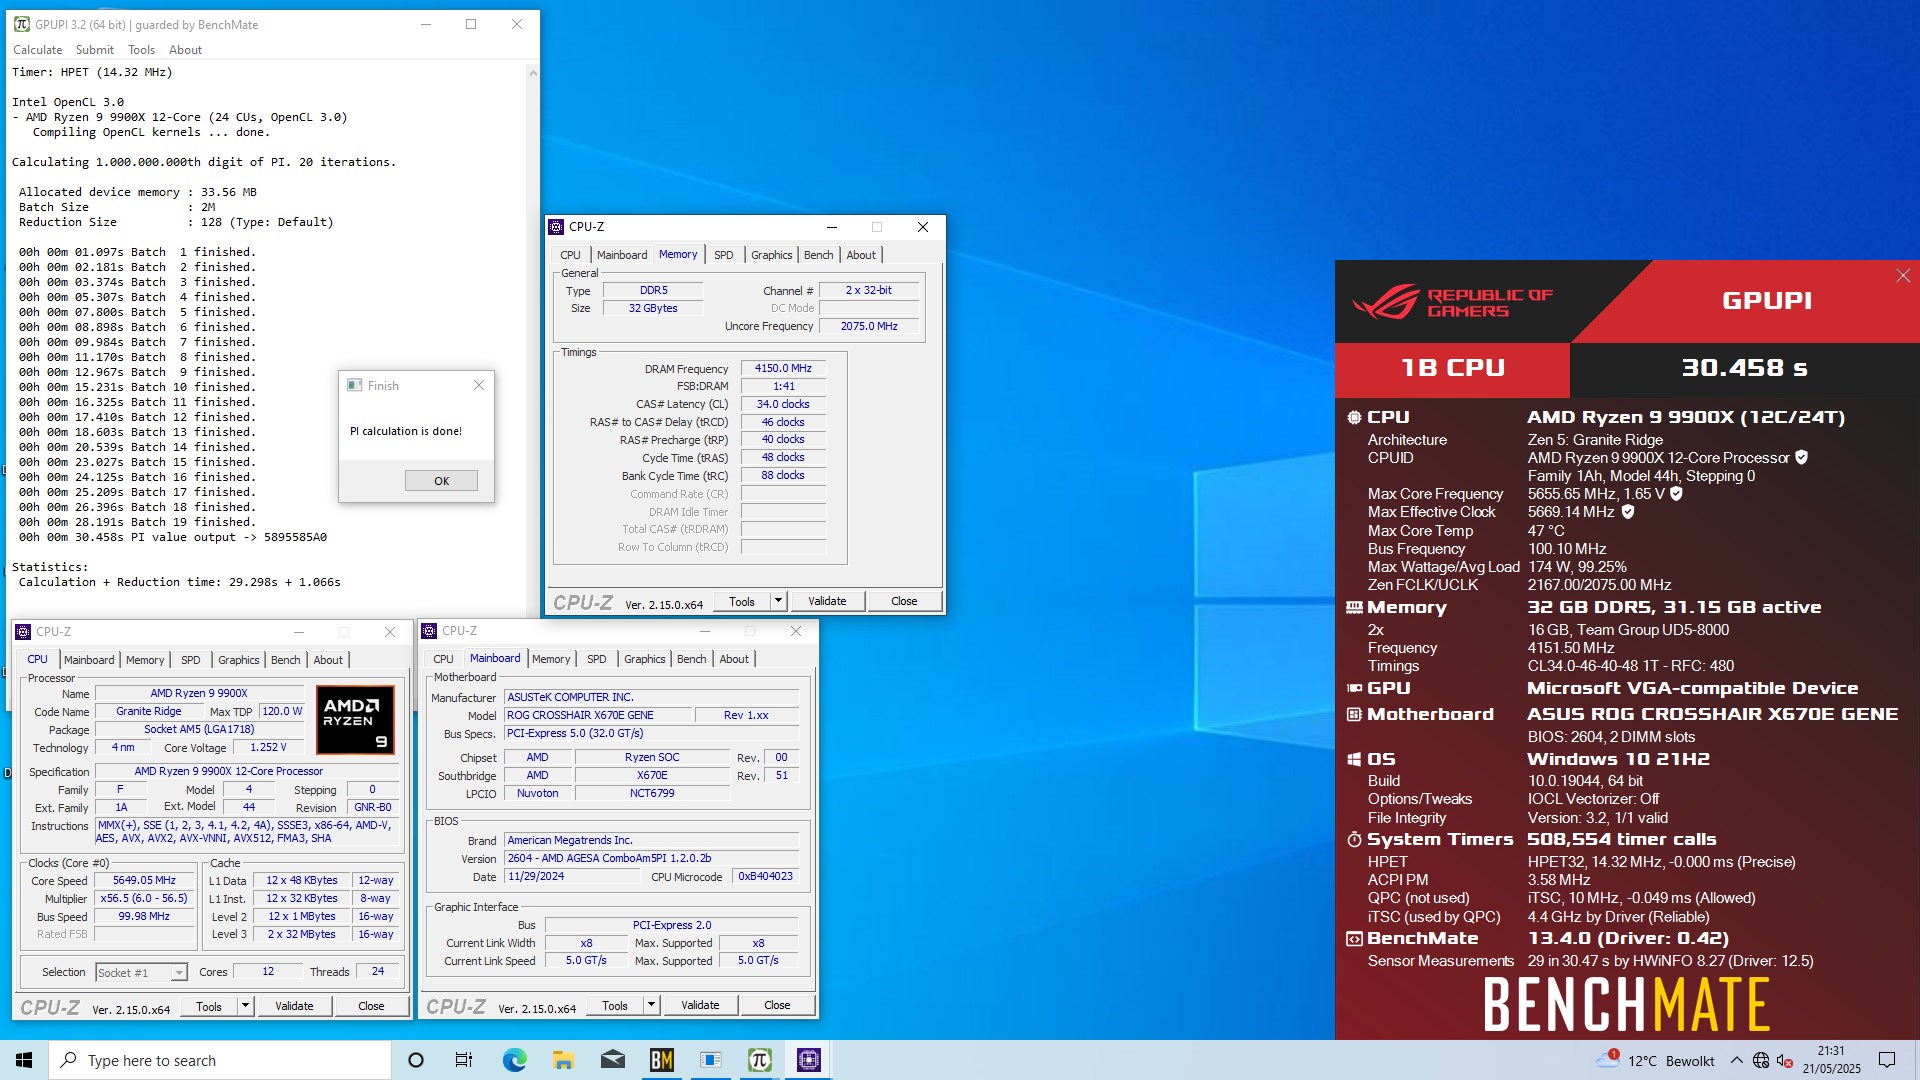Select Bench tab in CPU tab window
The image size is (1920, 1080).
(x=285, y=660)
